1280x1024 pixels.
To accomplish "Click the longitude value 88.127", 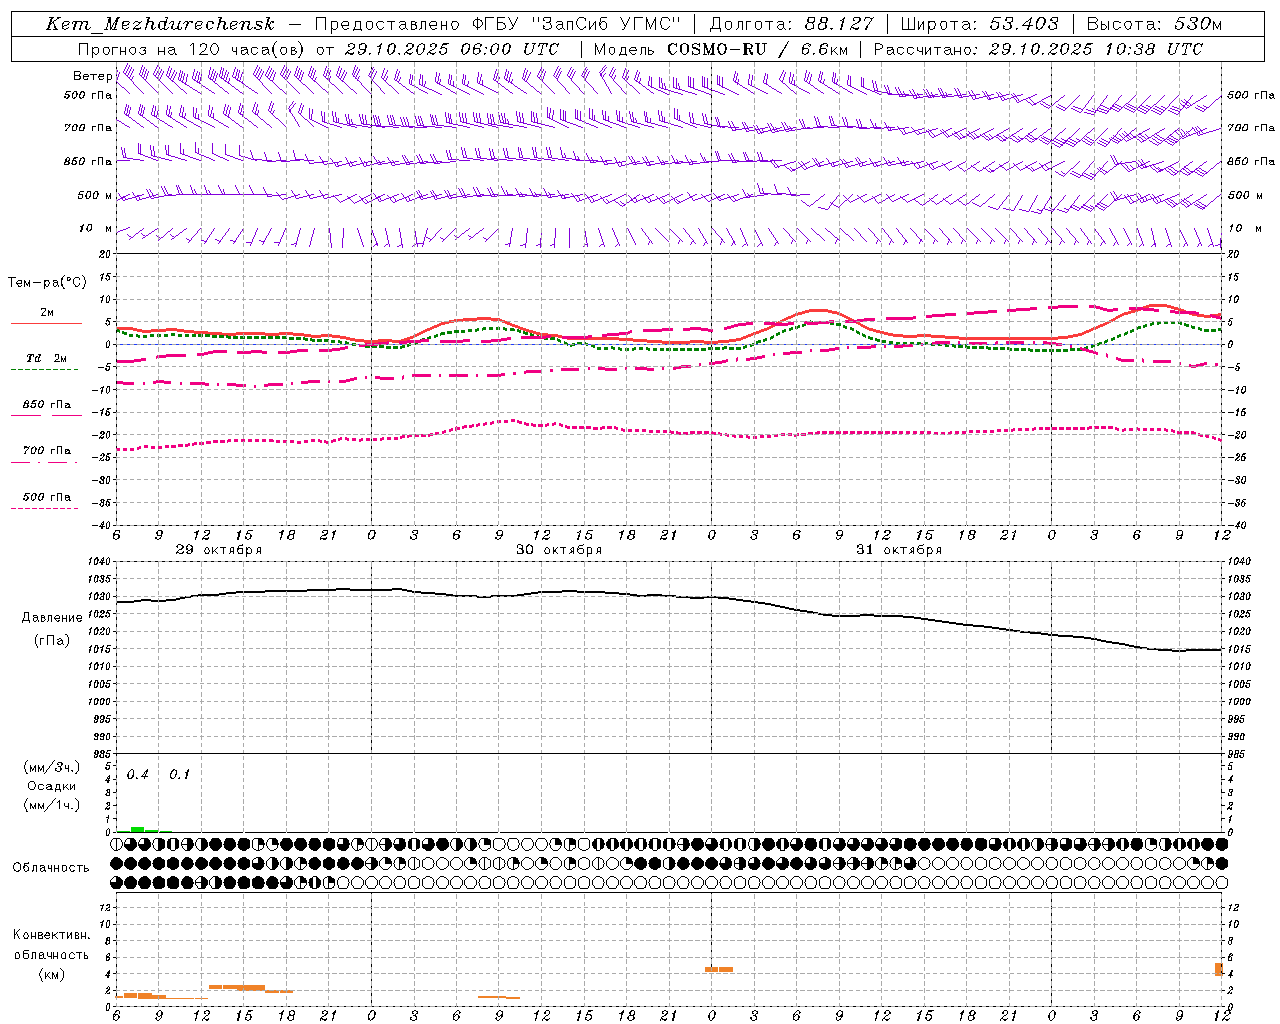I will pyautogui.click(x=838, y=24).
